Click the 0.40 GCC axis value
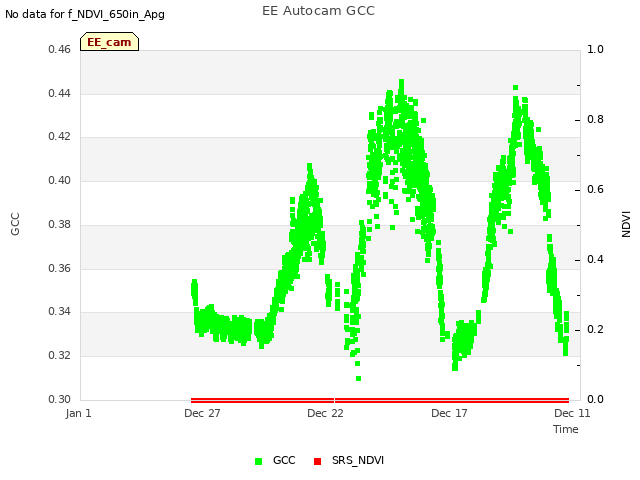Viewport: 640px width, 480px height. point(60,180)
